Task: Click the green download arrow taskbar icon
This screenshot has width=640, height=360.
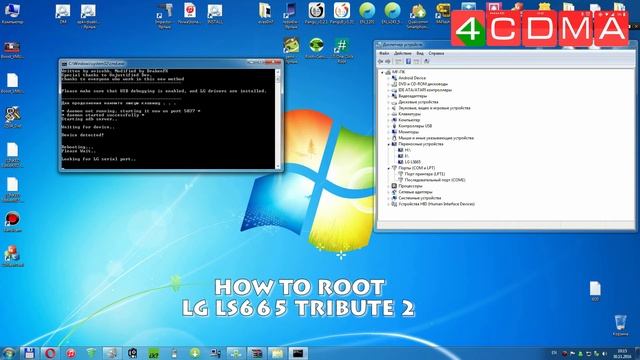Action: tap(195, 353)
